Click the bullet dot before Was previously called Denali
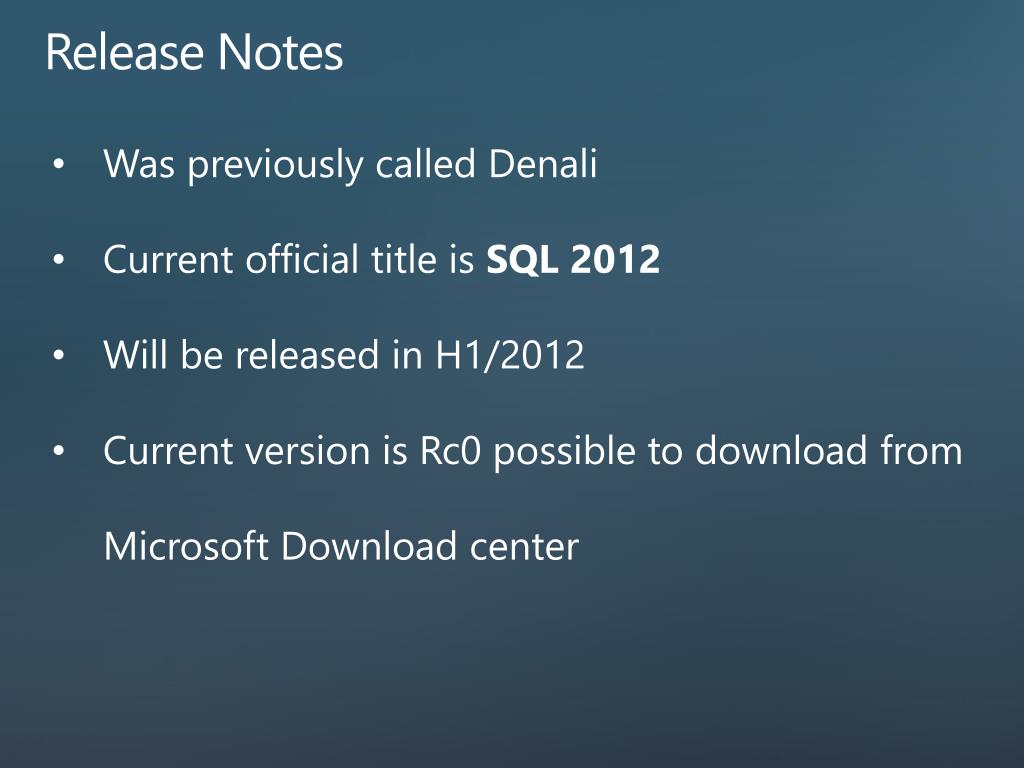This screenshot has height=768, width=1024. pyautogui.click(x=59, y=165)
